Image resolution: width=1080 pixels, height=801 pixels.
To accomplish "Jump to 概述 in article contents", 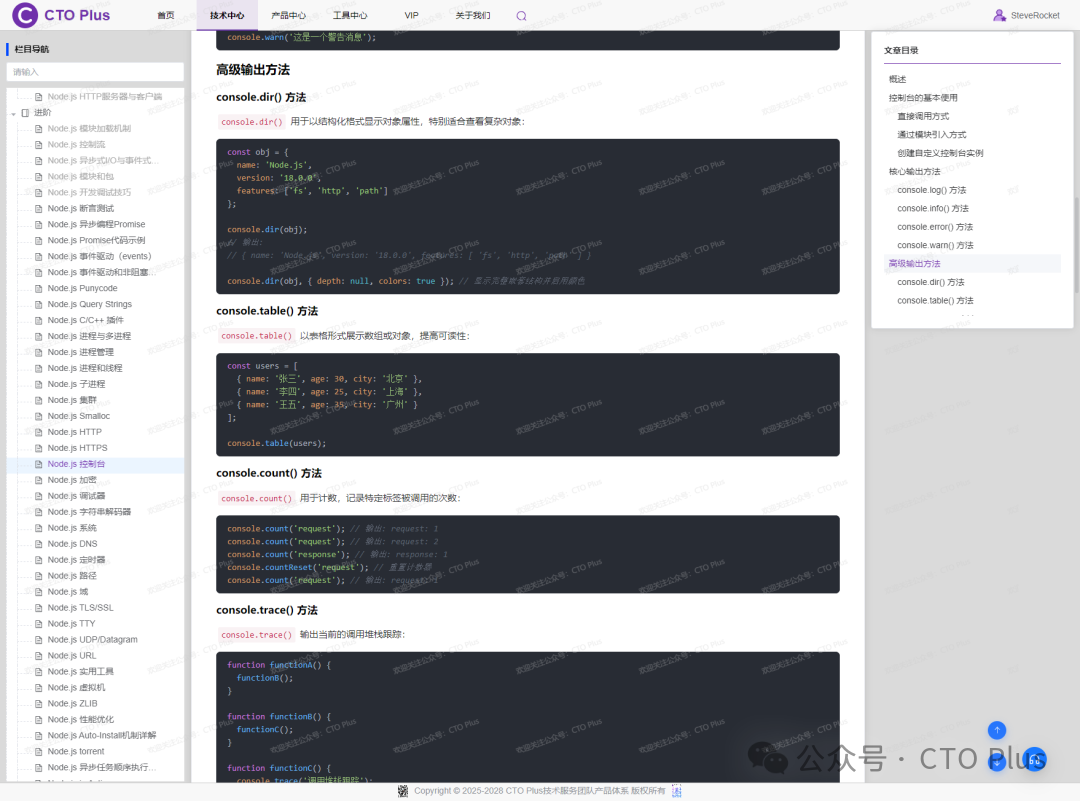I will [897, 79].
